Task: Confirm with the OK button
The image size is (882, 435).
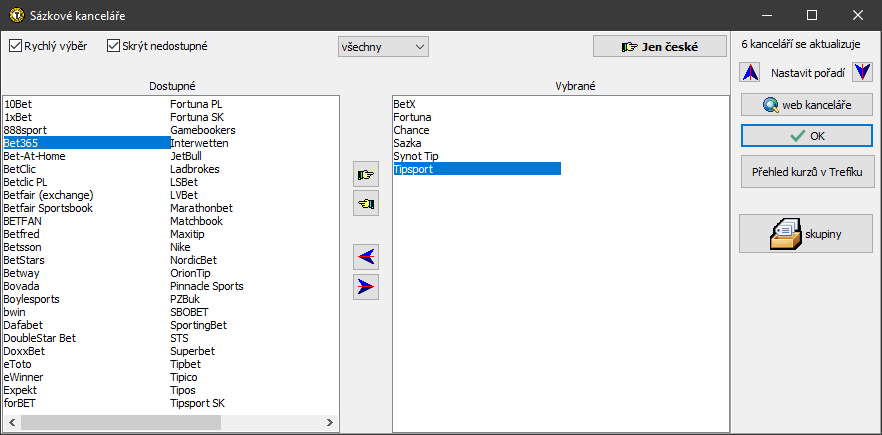Action: (806, 135)
